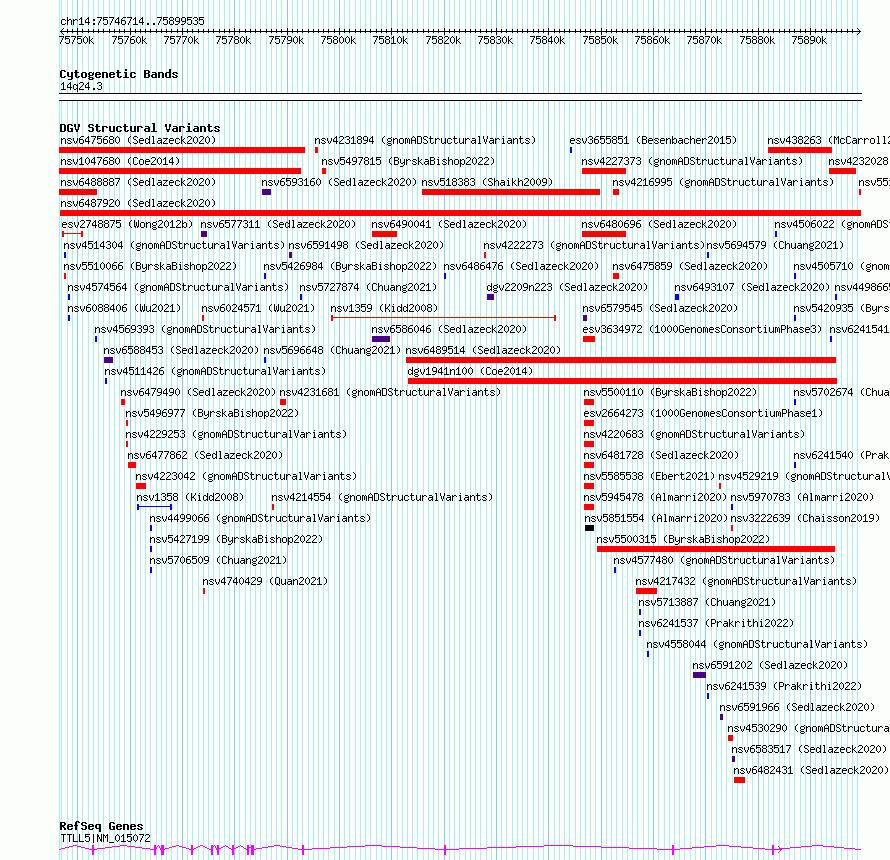Click the 75850k ruler position label
The image size is (890, 860).
coord(600,40)
